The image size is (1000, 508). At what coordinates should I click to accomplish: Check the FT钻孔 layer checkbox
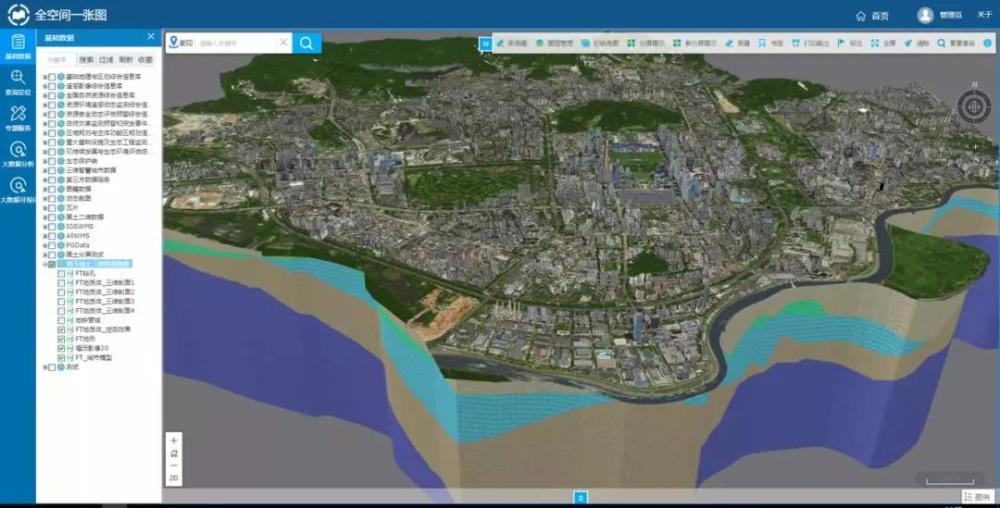(61, 273)
